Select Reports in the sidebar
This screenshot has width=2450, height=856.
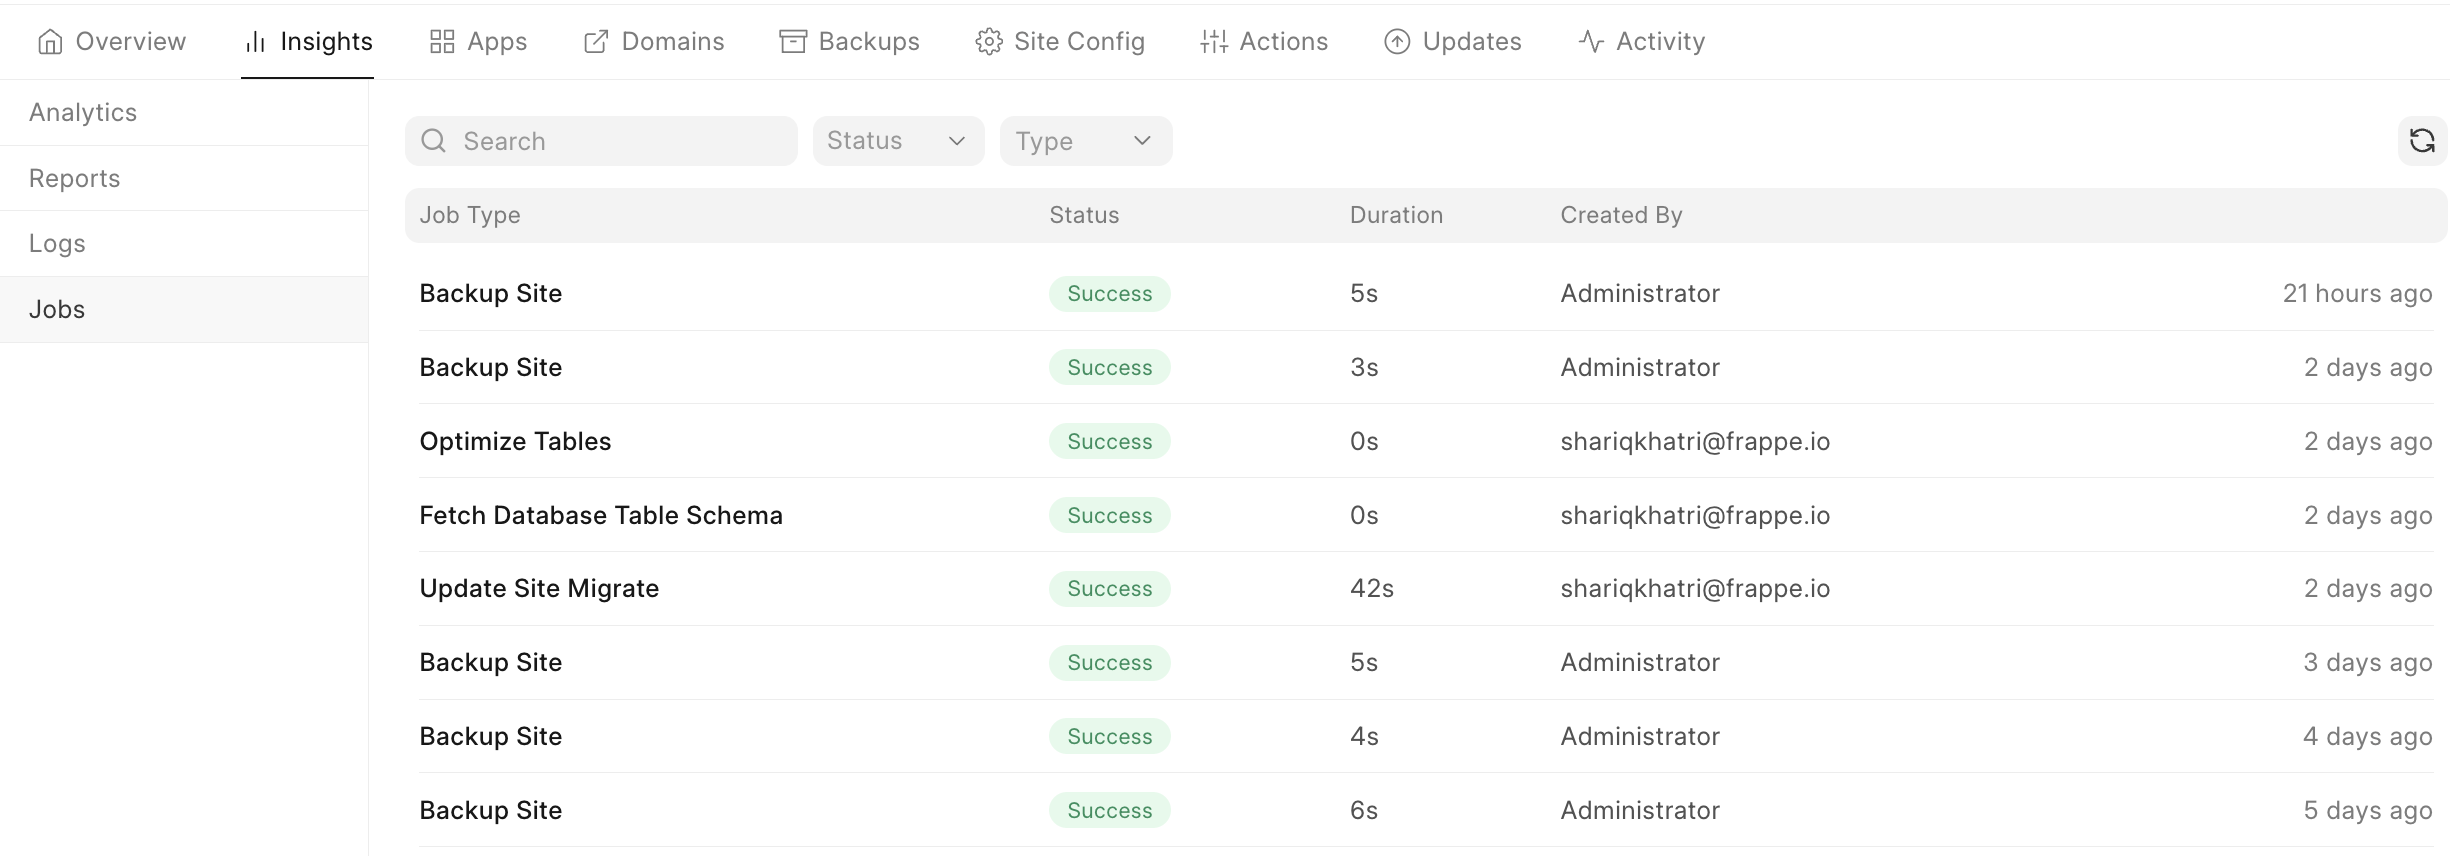[75, 179]
